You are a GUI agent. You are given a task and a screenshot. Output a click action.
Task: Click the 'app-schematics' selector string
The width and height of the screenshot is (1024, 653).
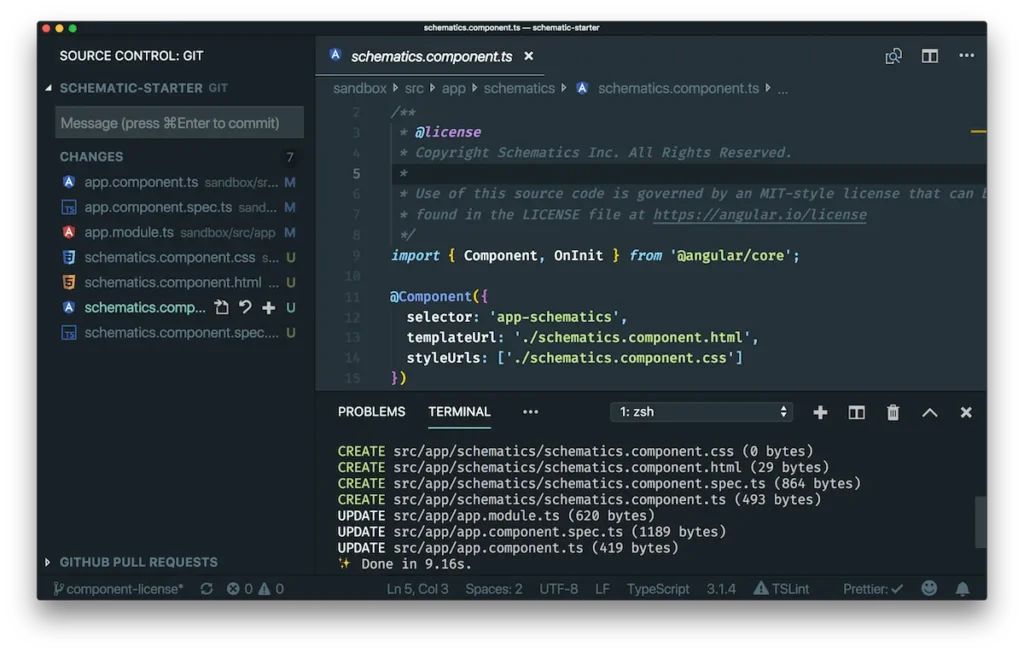click(554, 317)
